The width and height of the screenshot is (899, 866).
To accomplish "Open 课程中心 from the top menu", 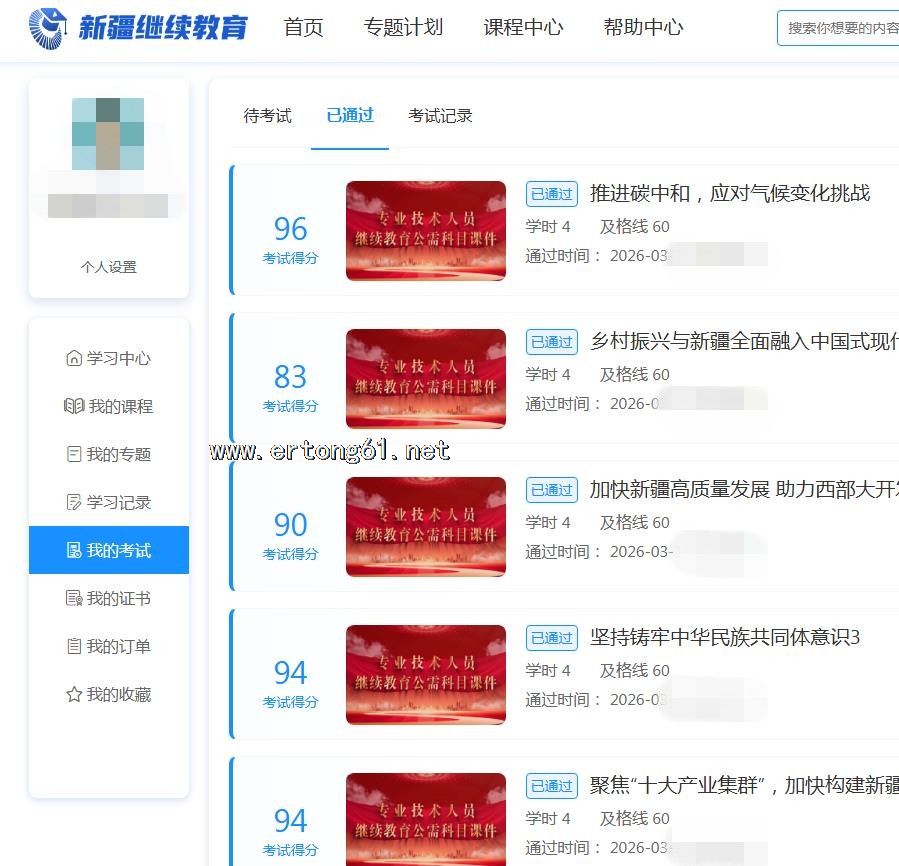I will click(523, 28).
